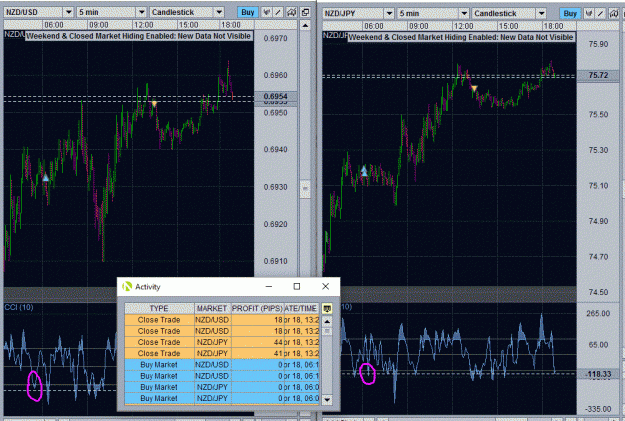This screenshot has width=625, height=421.
Task: Select the Close Trade NZD/JPY row with 44 pips
Action: 222,342
